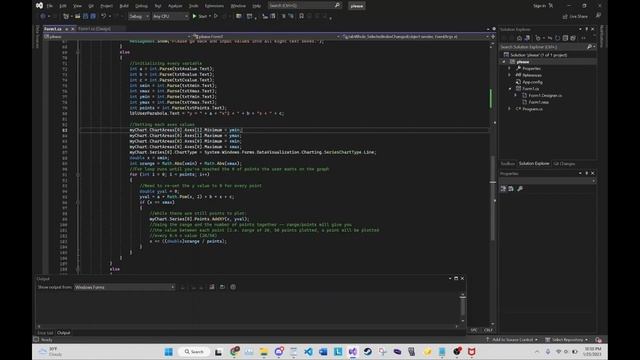This screenshot has width=640, height=360.
Task: Click the bookmark toolbar icon
Action: tap(301, 16)
